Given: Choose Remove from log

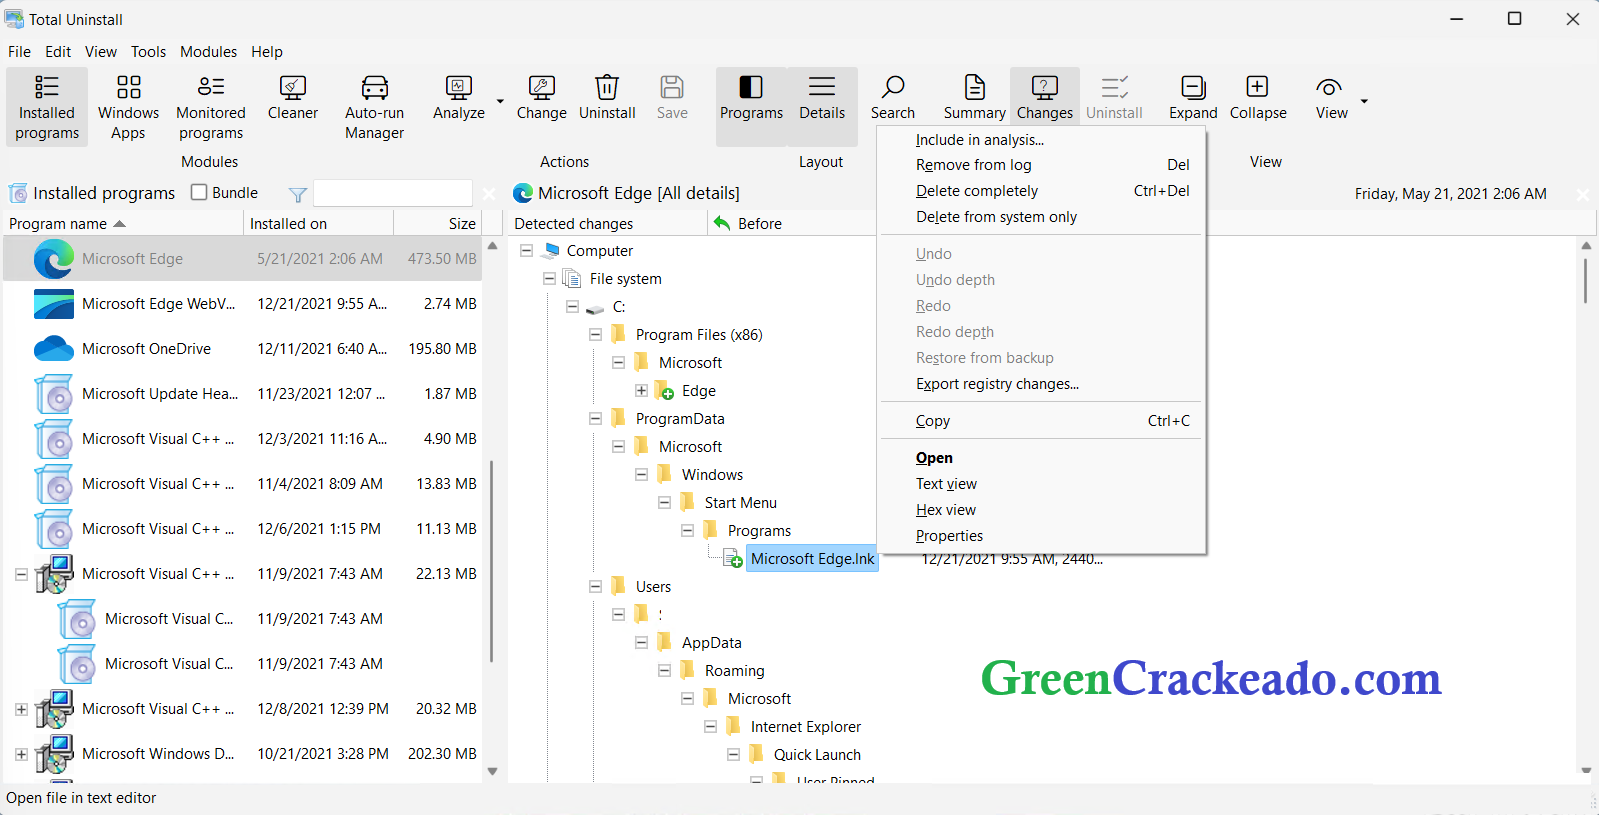Looking at the screenshot, I should pos(1041,165).
